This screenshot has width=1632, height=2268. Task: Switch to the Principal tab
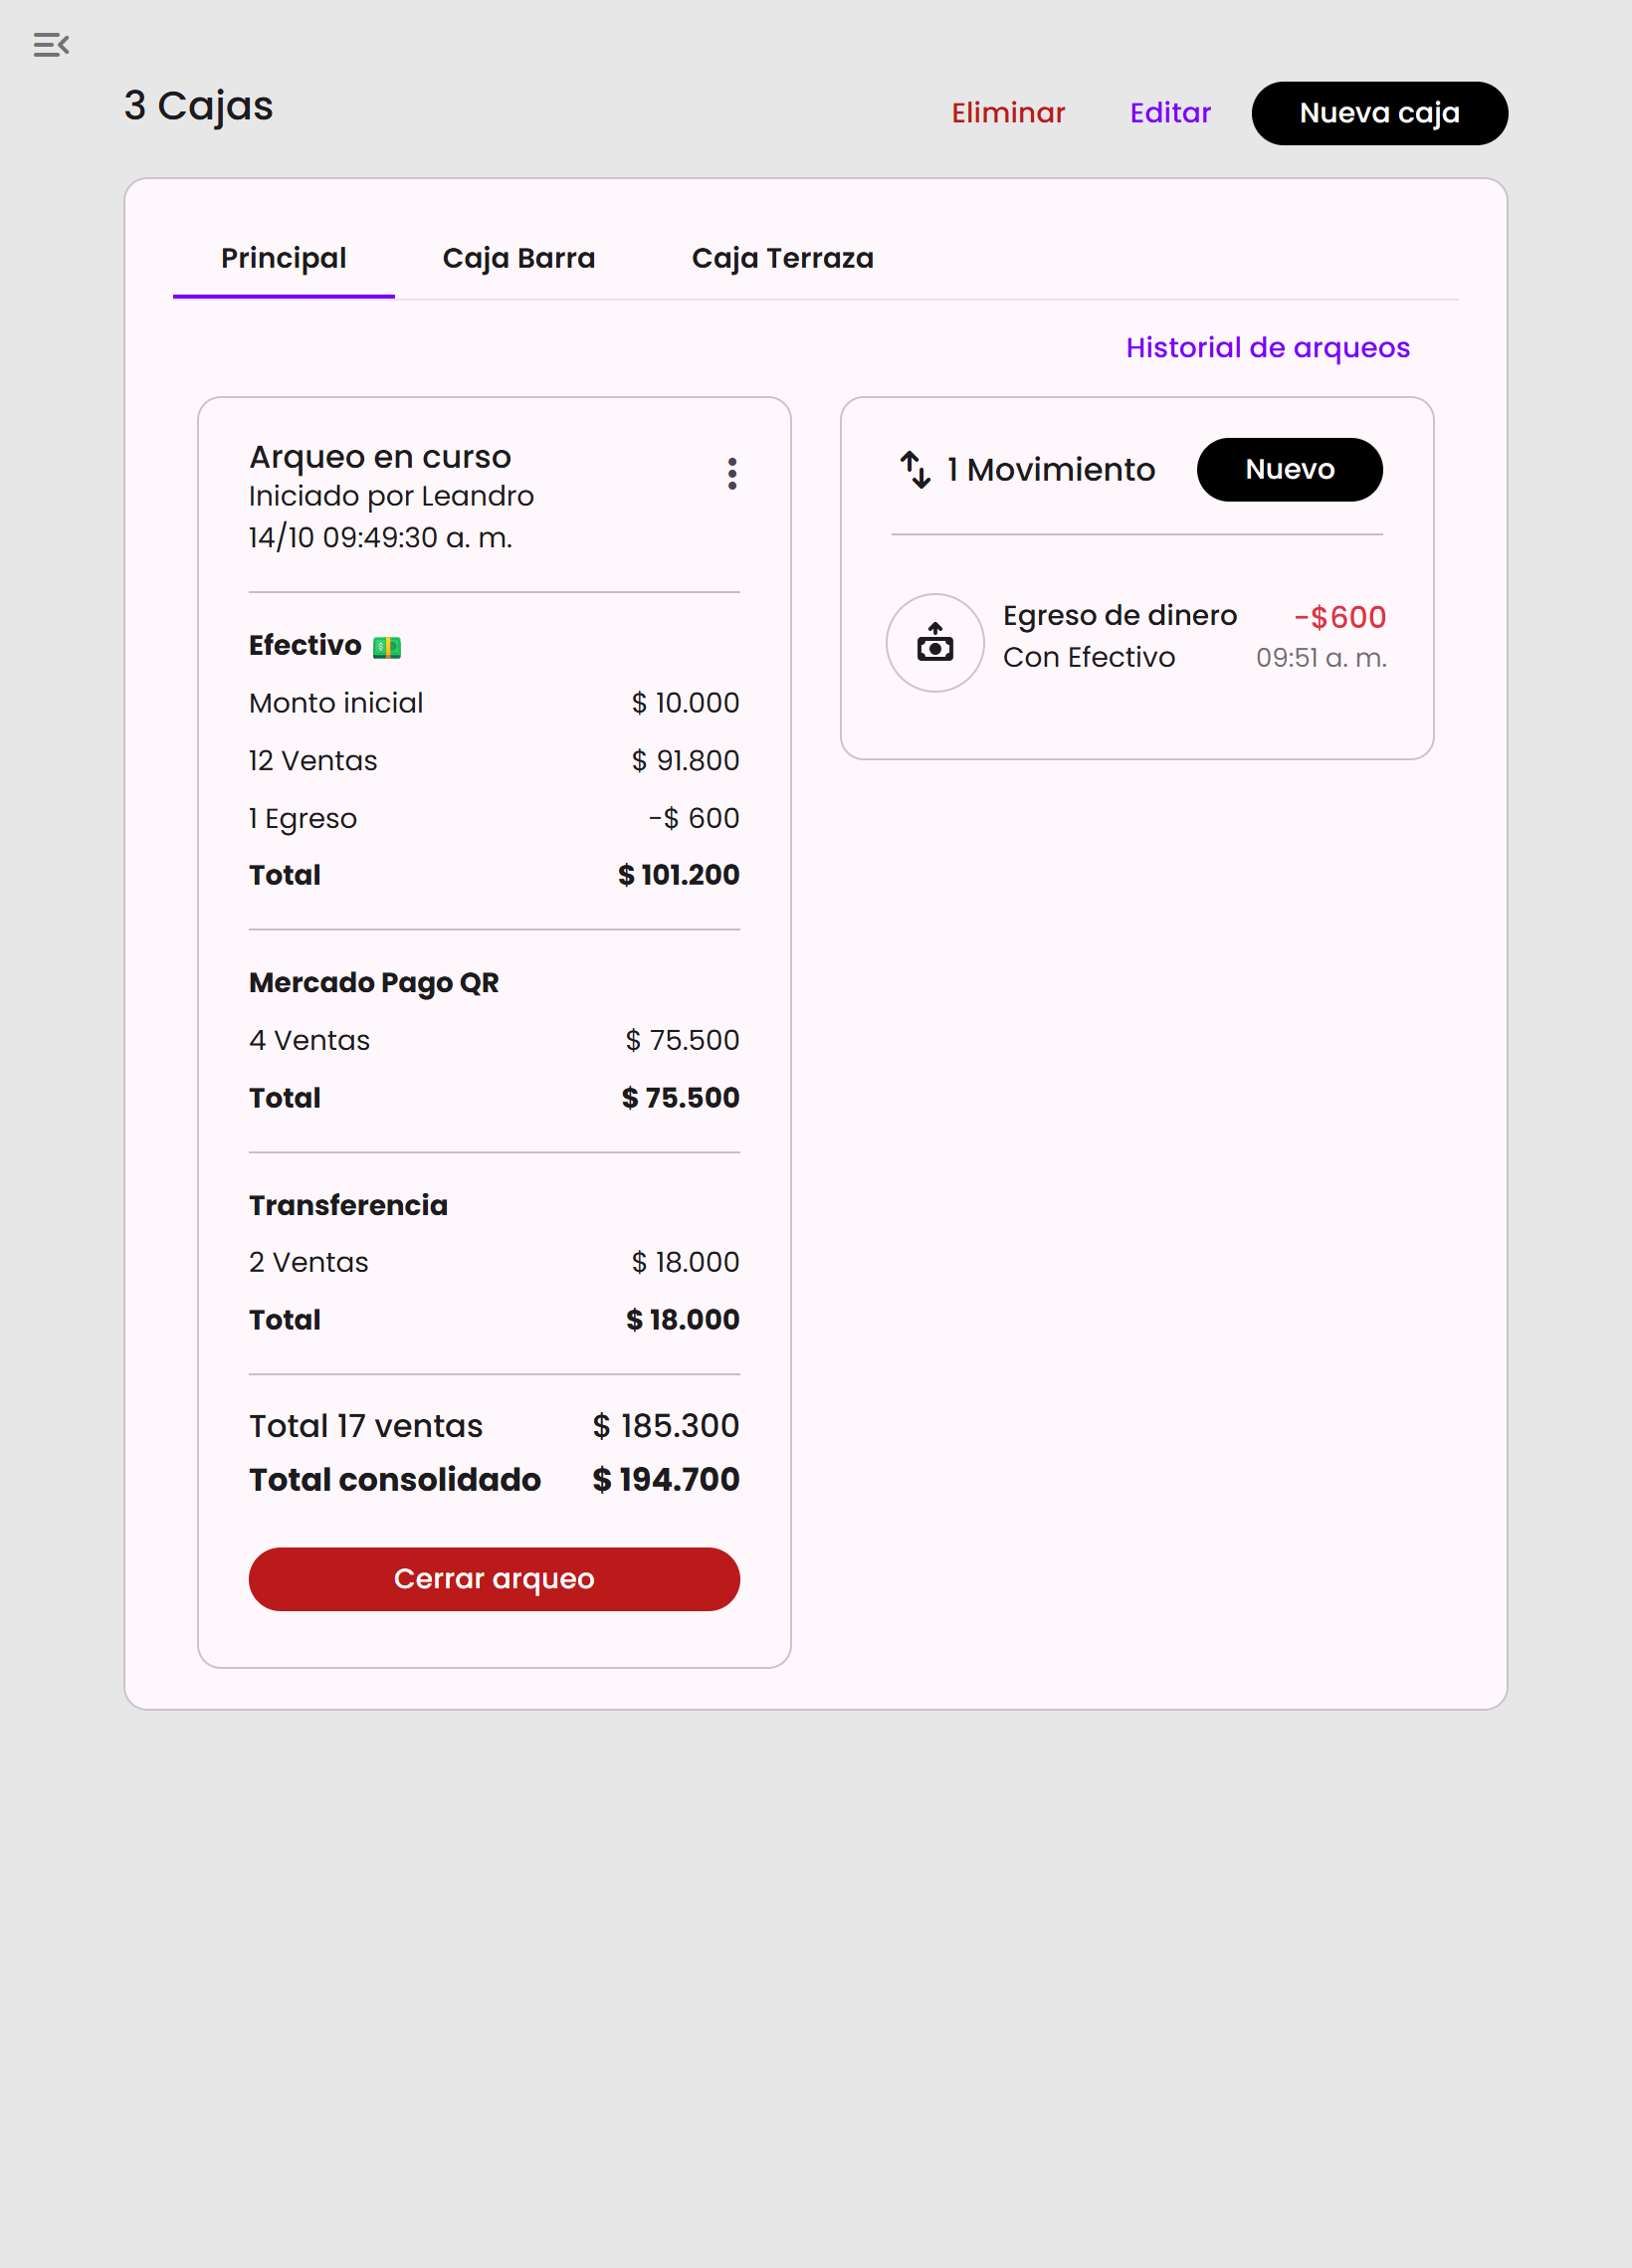tap(283, 259)
